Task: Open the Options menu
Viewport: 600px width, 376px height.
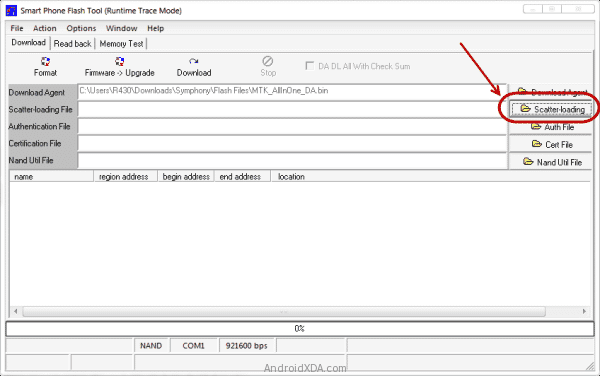Action: click(x=81, y=28)
